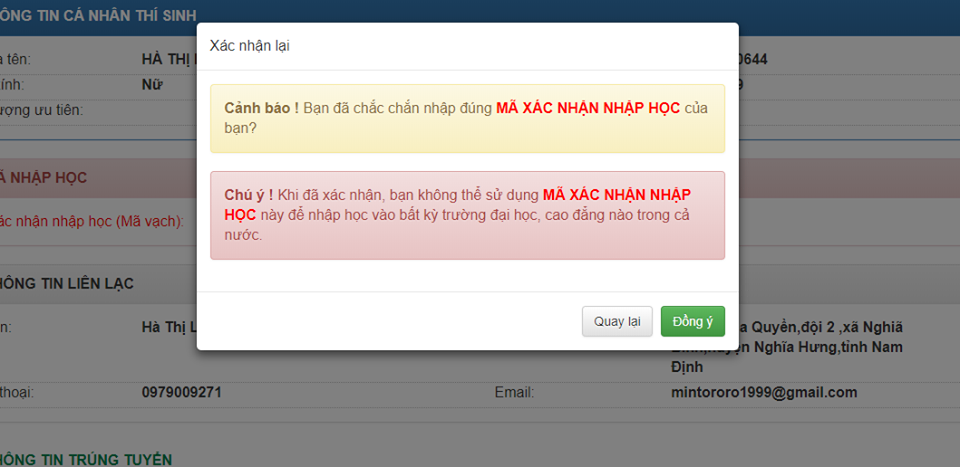The image size is (960, 467).
Task: Click the xác nhận nhập học (Mã vạch) label
Action: point(92,220)
